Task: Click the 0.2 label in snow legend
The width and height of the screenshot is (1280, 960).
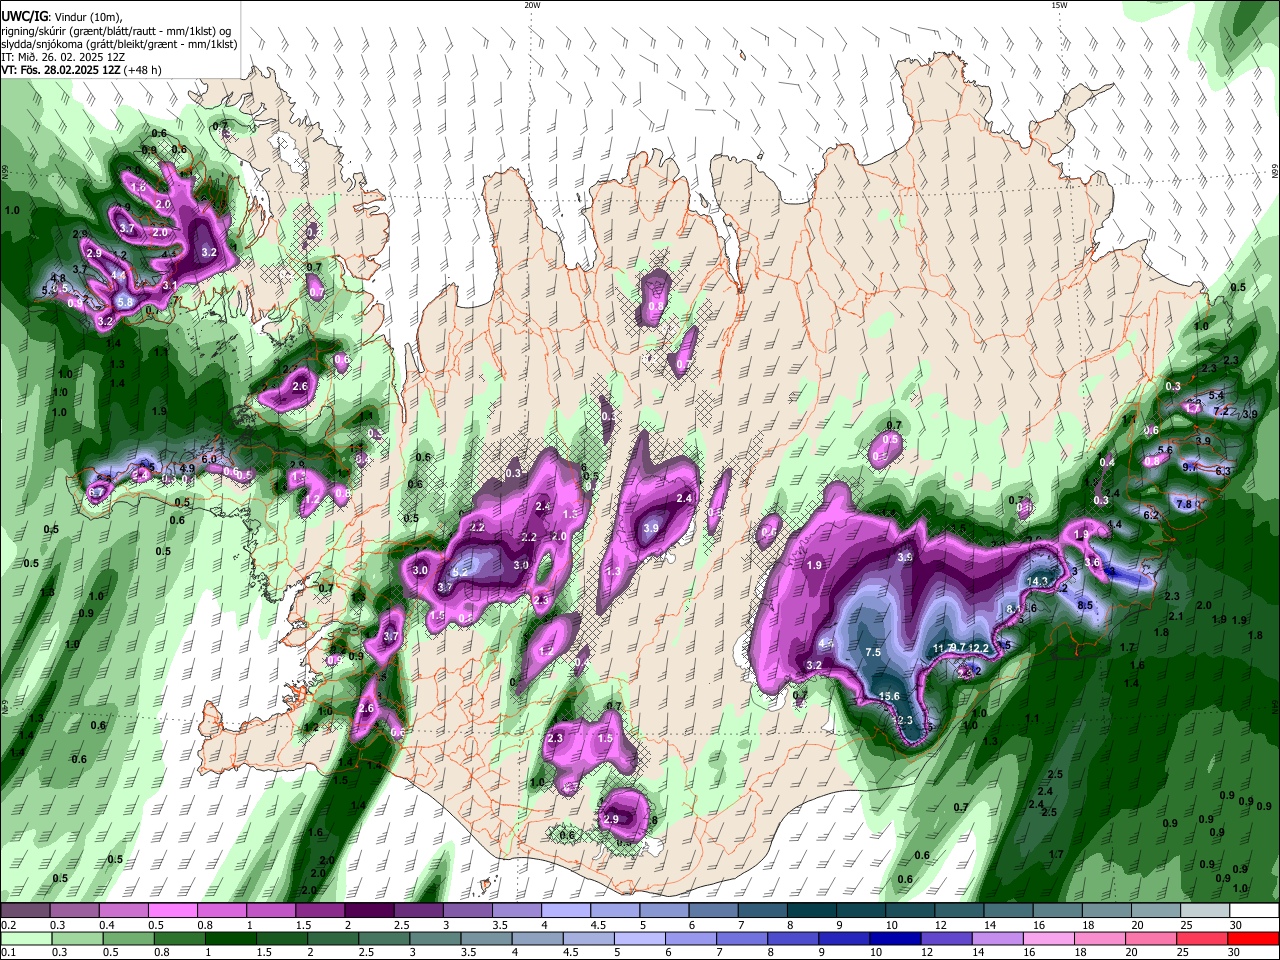Action: pos(7,925)
